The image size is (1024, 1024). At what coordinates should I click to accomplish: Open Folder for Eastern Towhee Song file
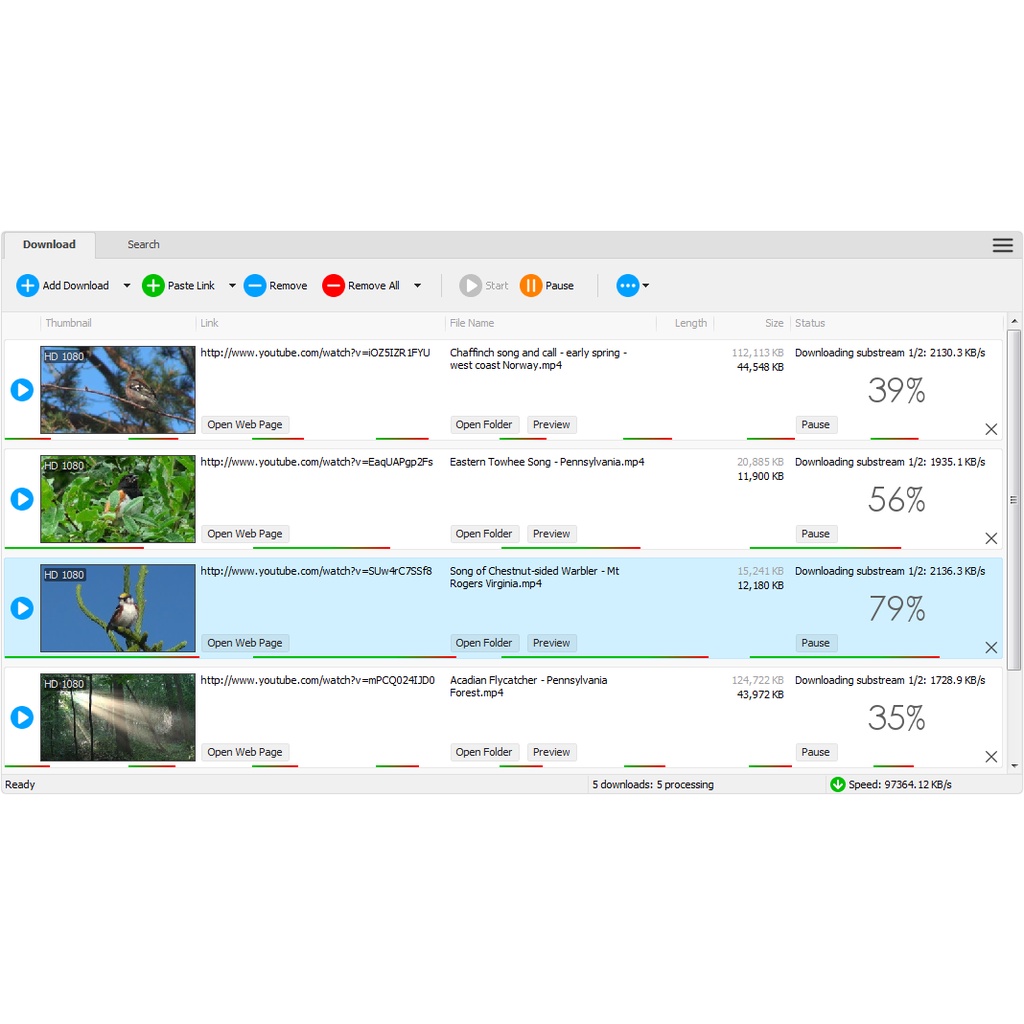[484, 534]
